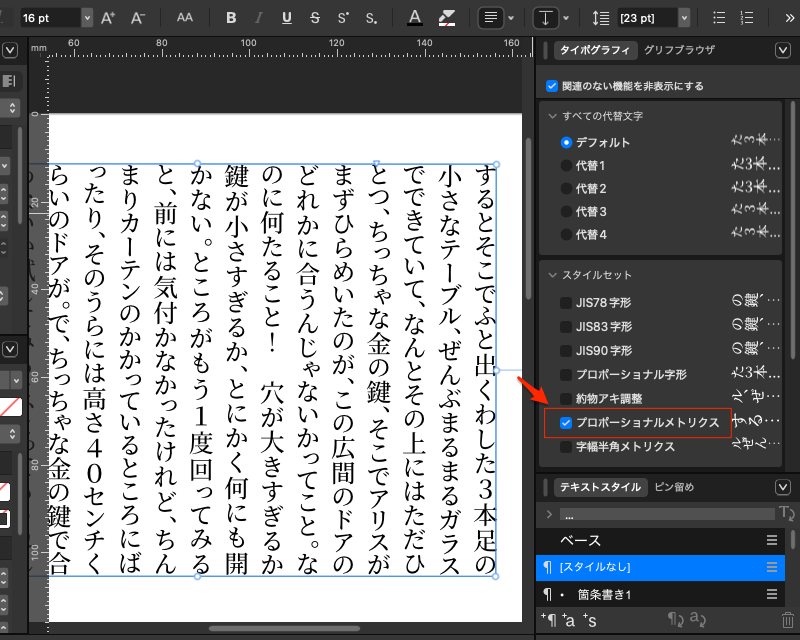Click the bulleted list icon
This screenshot has height=640, width=800.
[x=719, y=18]
